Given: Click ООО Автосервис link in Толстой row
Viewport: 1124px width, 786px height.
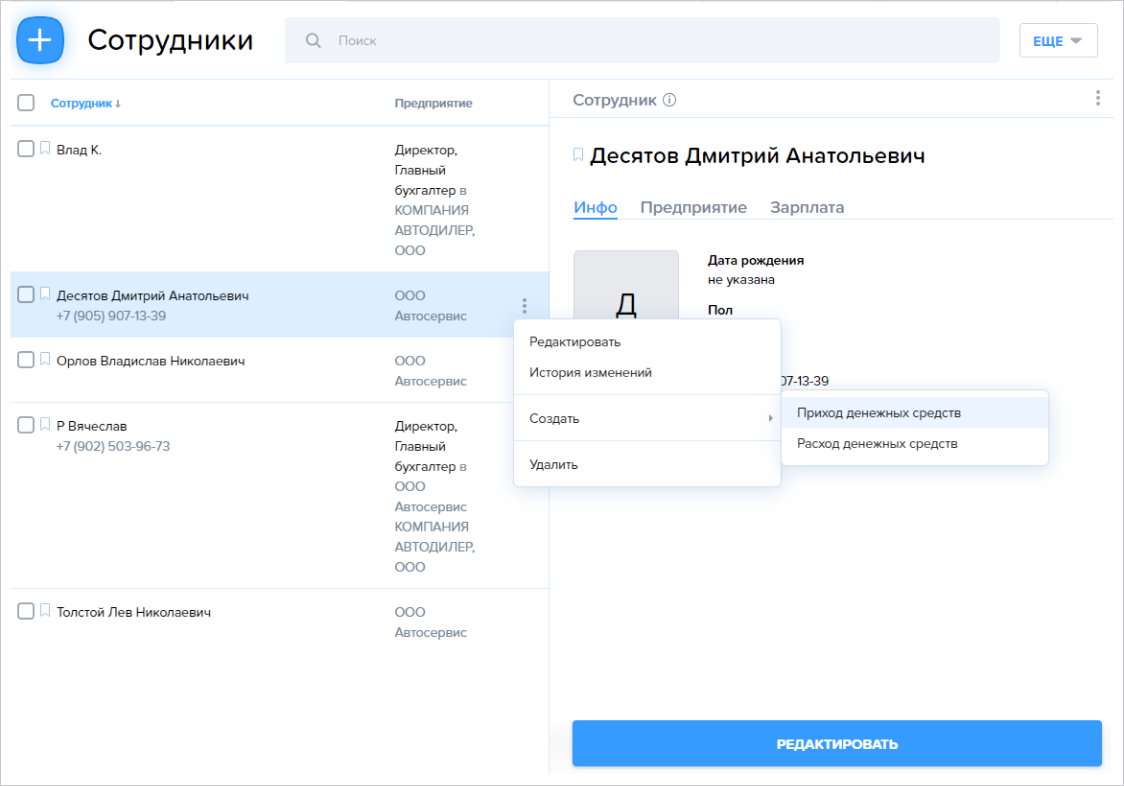Looking at the screenshot, I should click(430, 622).
